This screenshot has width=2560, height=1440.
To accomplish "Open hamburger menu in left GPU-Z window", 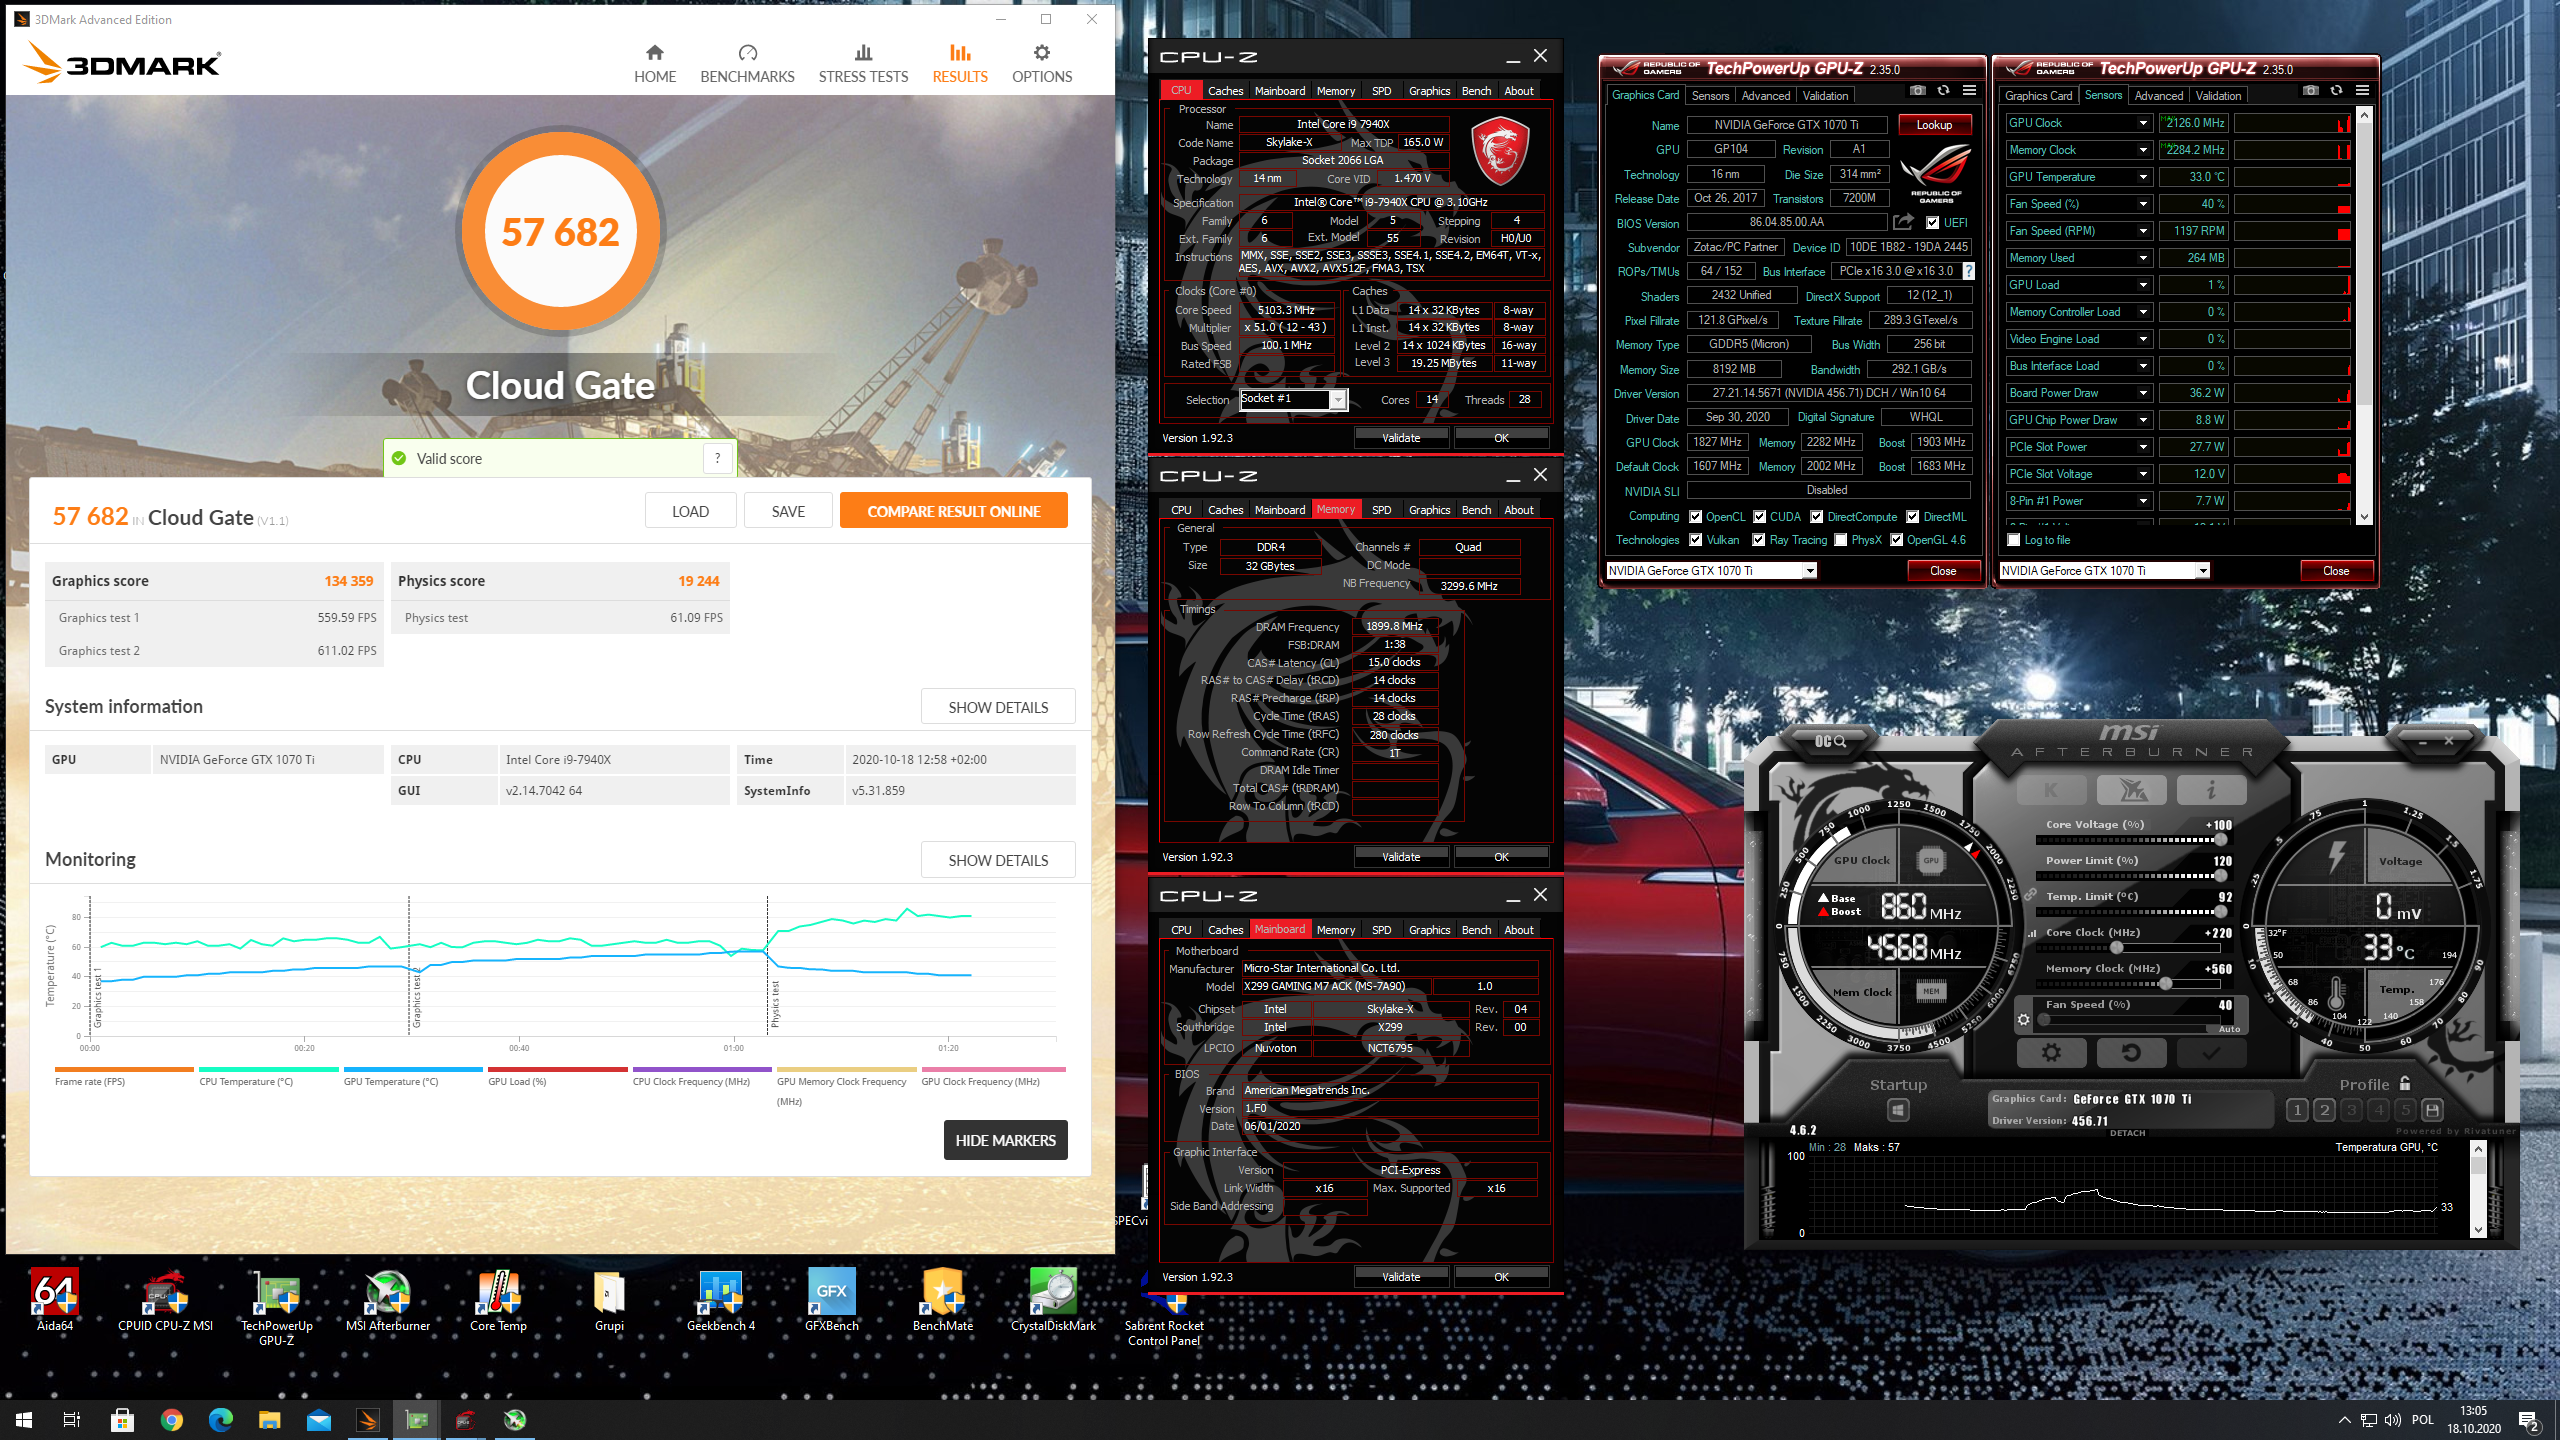I will click(x=1969, y=91).
